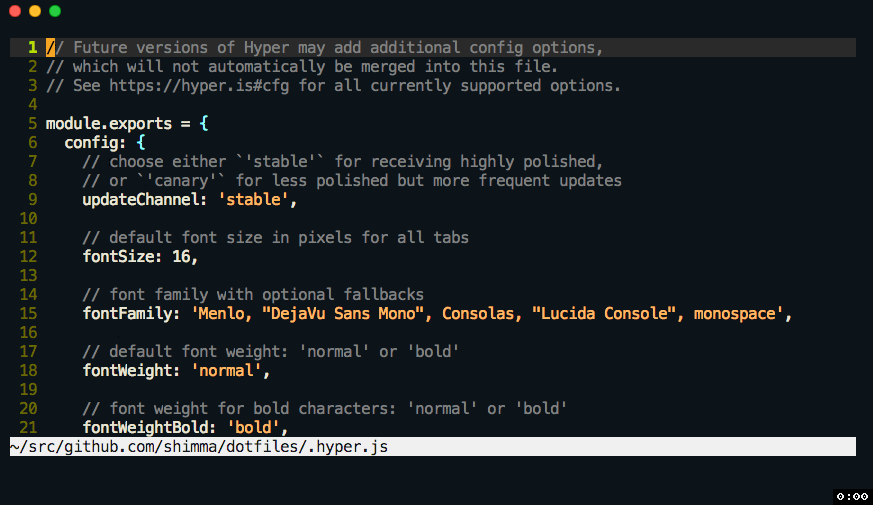This screenshot has height=505, width=873.
Task: Click the 0:00 timer badge
Action: tap(852, 495)
